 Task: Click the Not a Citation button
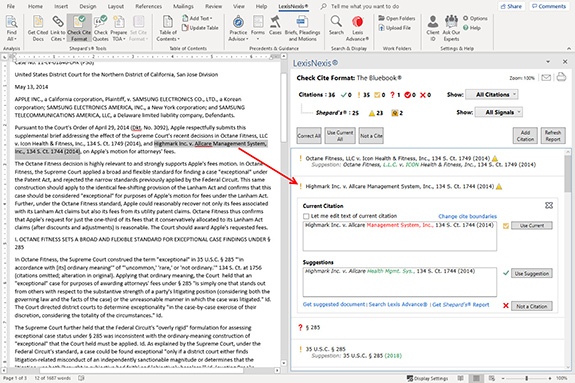tap(532, 306)
